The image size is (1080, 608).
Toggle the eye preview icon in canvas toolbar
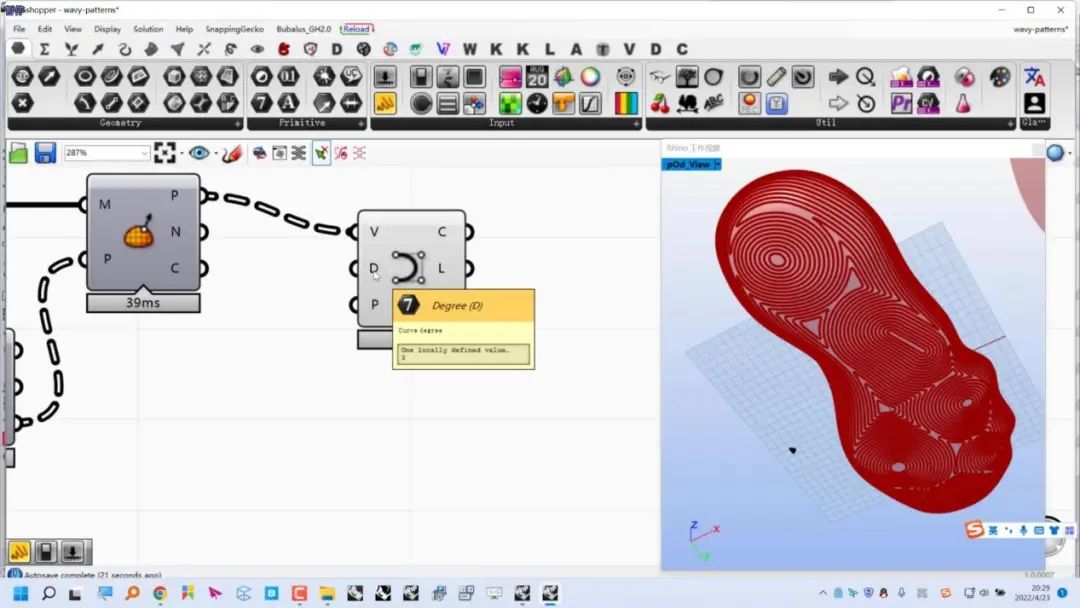pyautogui.click(x=199, y=153)
